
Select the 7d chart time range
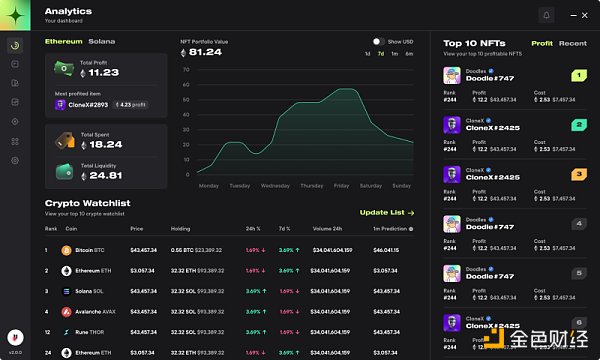381,54
